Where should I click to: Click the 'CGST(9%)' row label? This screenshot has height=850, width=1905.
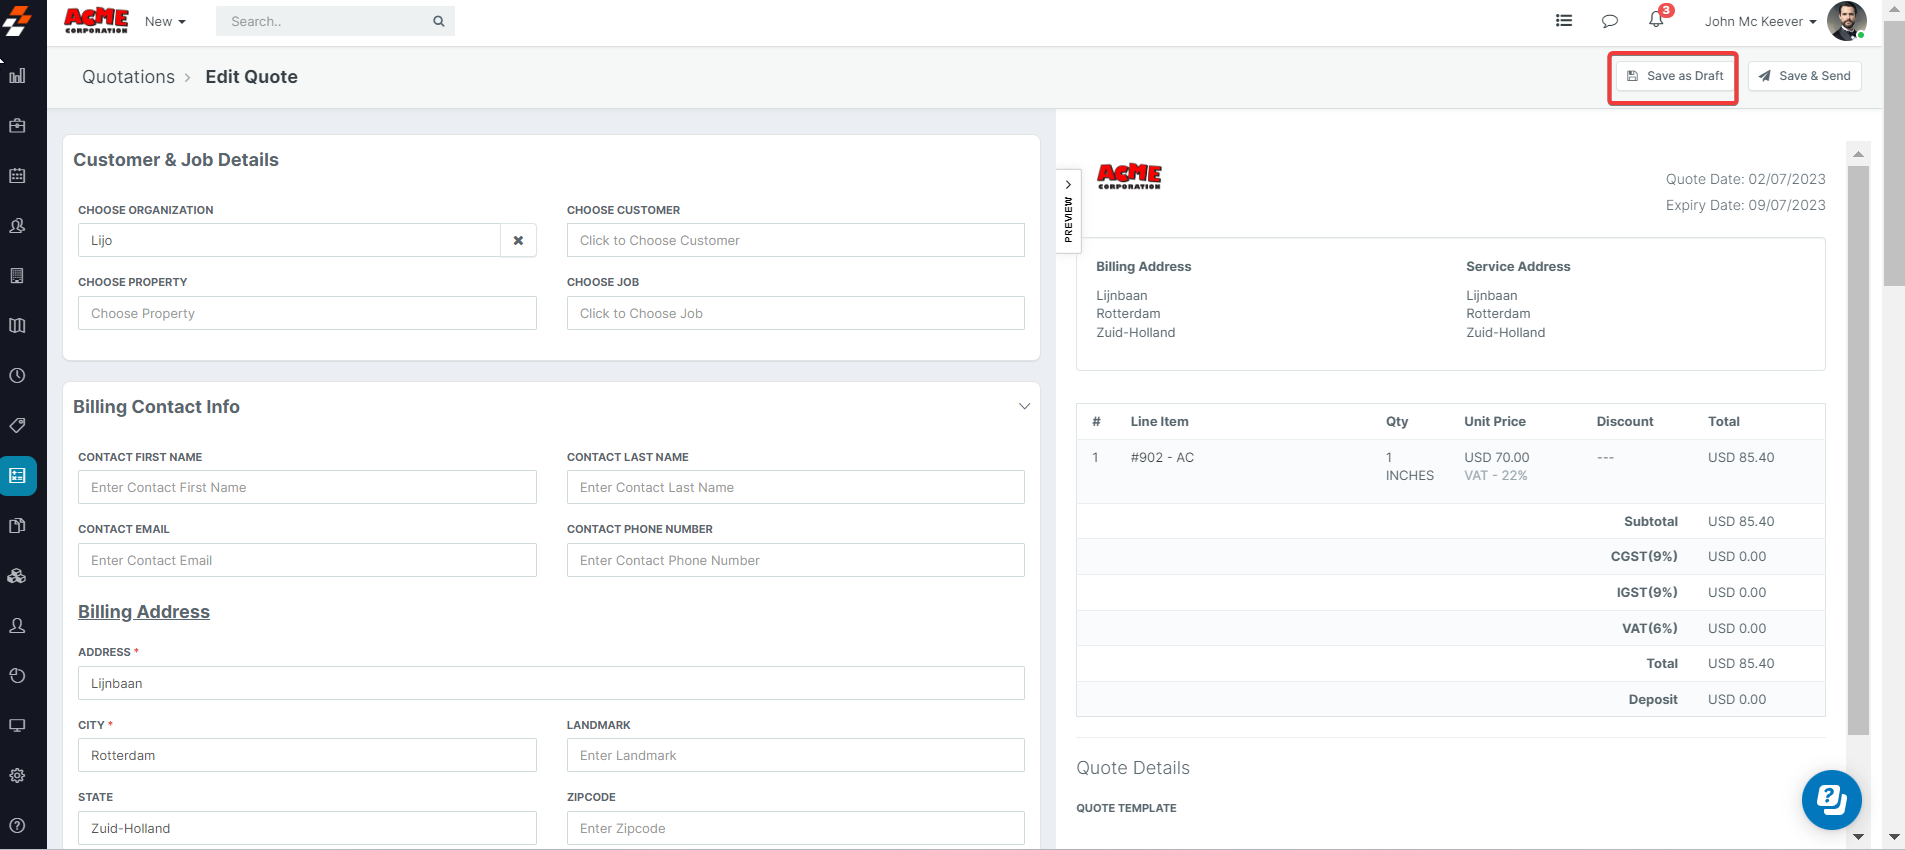click(1644, 556)
